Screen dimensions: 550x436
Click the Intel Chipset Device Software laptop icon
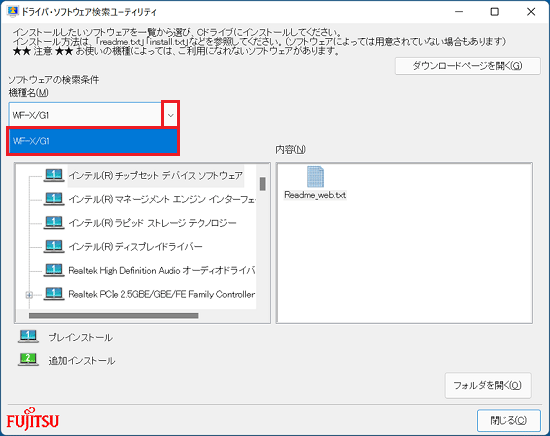54,175
